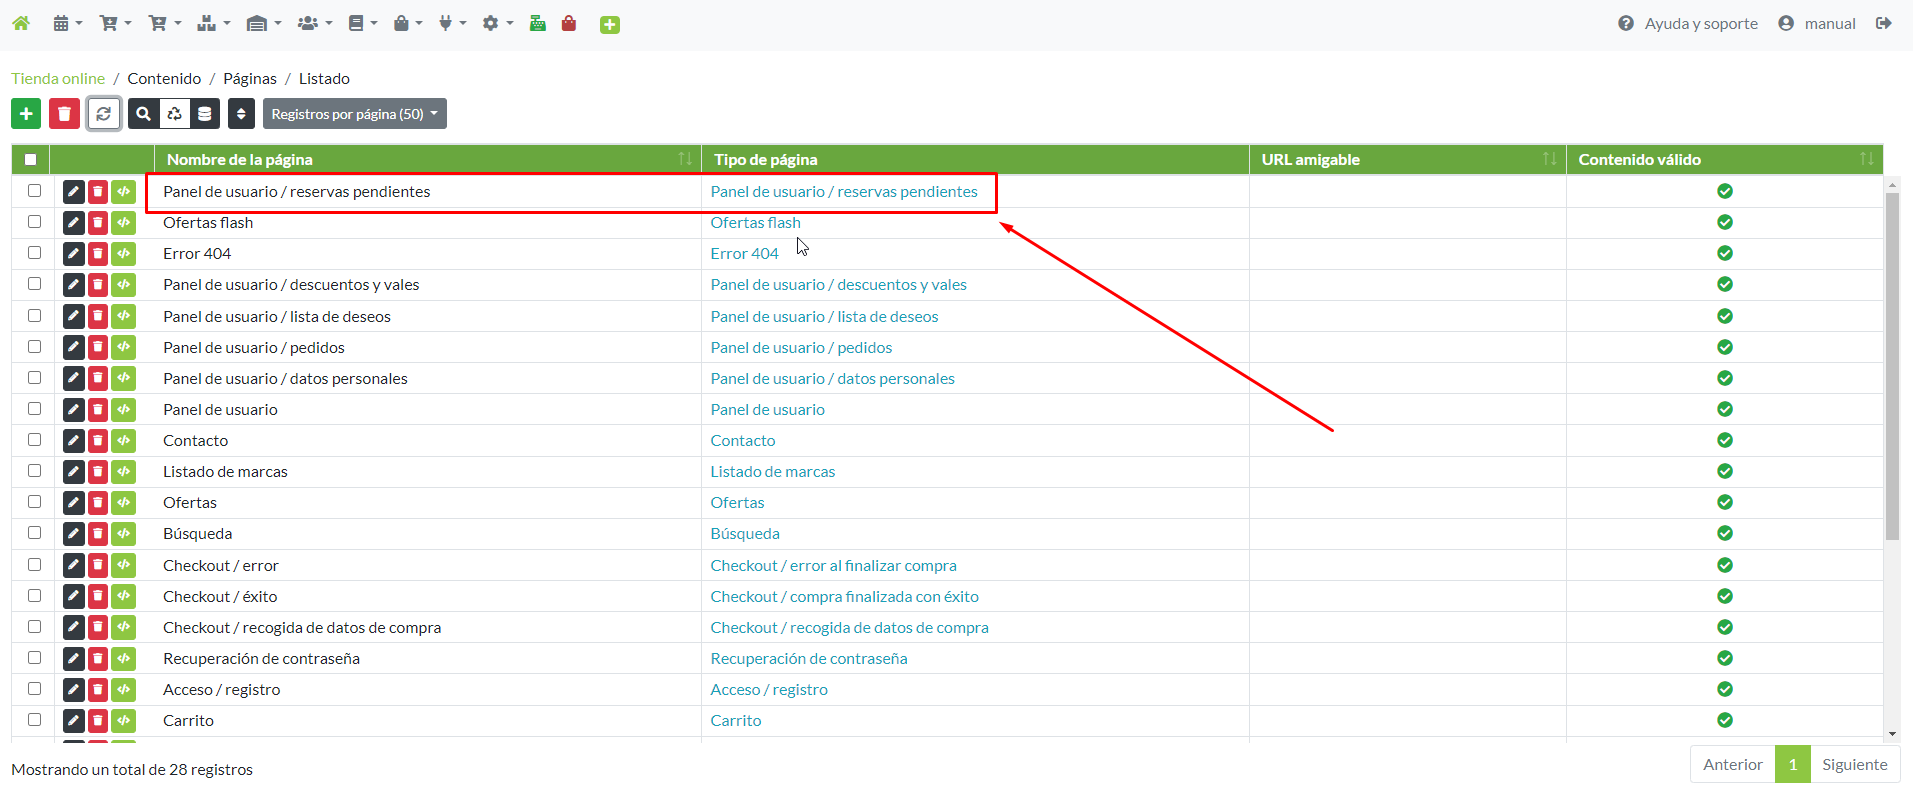Image resolution: width=1913 pixels, height=805 pixels.
Task: Toggle the select-all checkbox in the table header
Action: point(31,159)
